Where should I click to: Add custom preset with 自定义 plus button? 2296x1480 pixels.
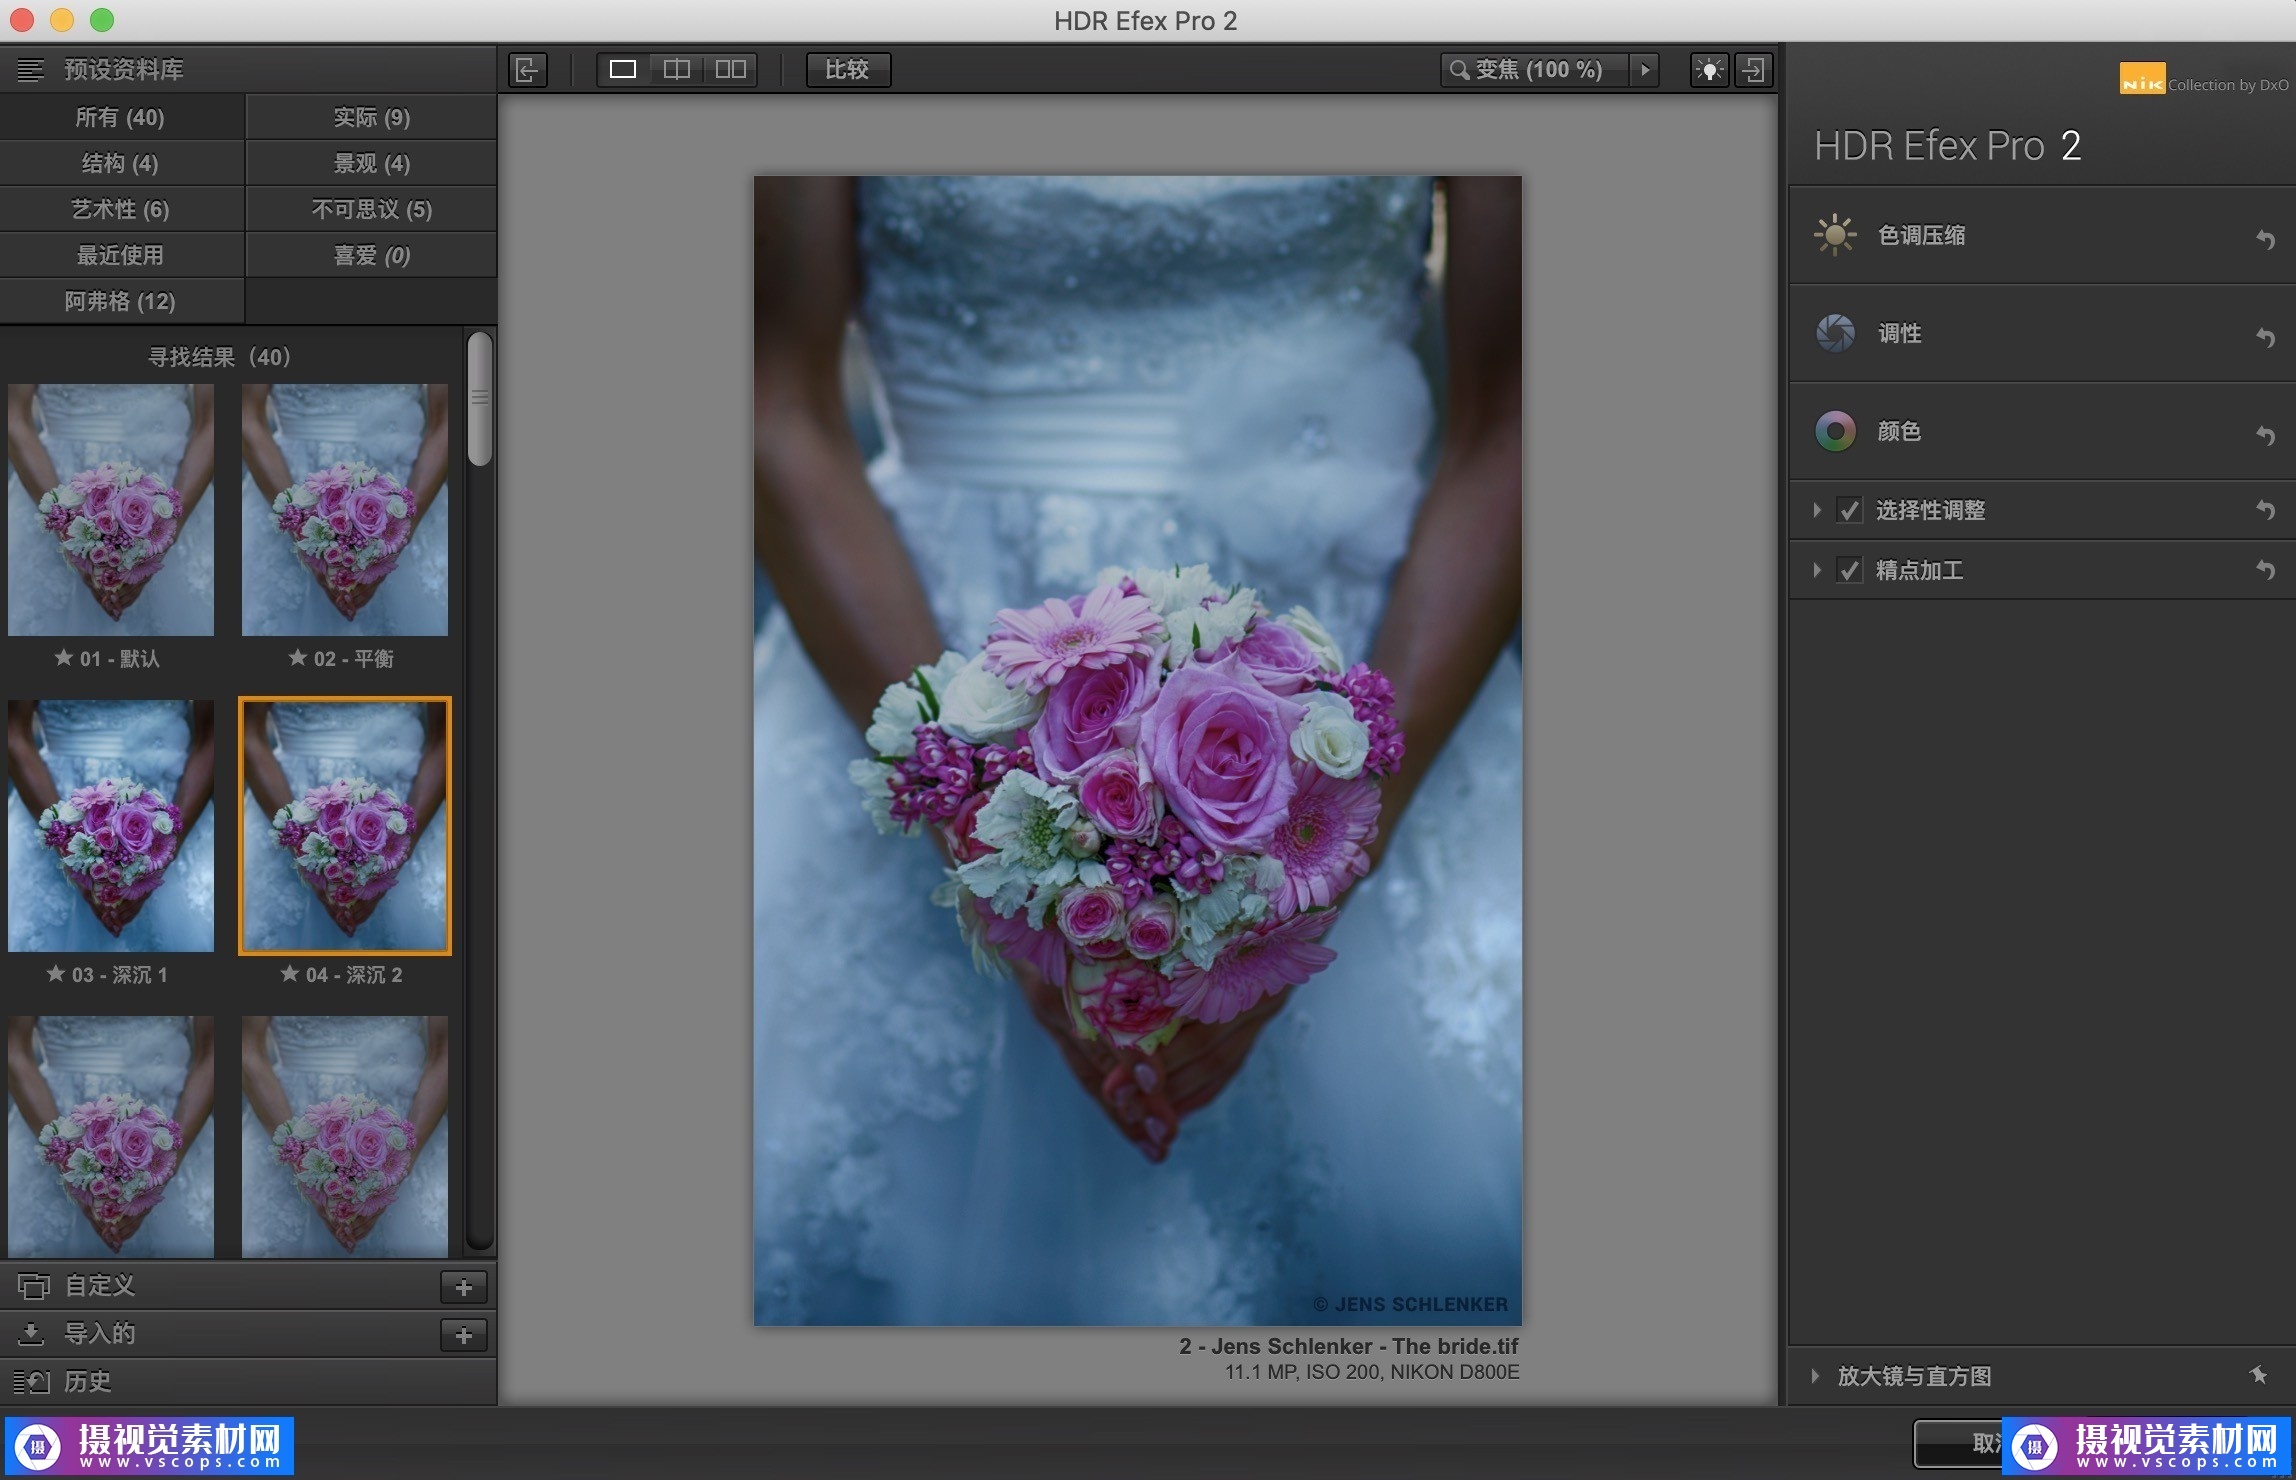click(463, 1287)
